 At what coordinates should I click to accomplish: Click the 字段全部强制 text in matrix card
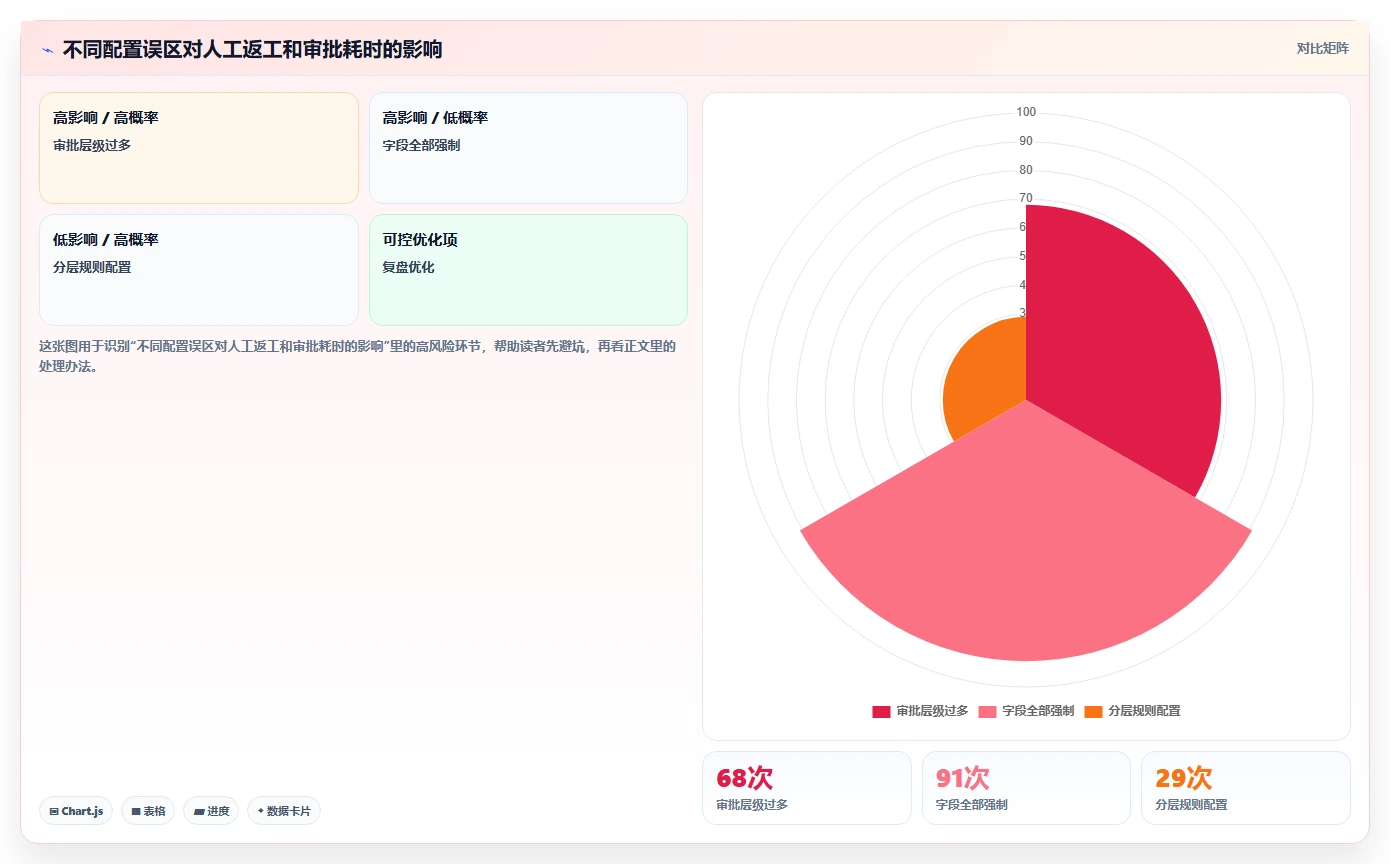421,145
